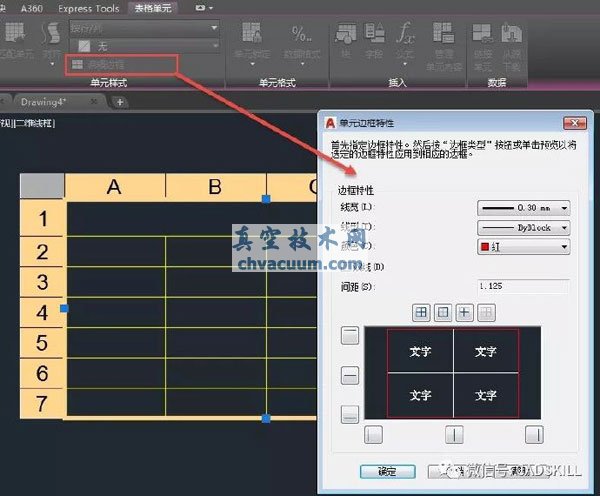Image resolution: width=600 pixels, height=496 pixels.
Task: Open the border color dropdown showing red
Action: pos(523,247)
